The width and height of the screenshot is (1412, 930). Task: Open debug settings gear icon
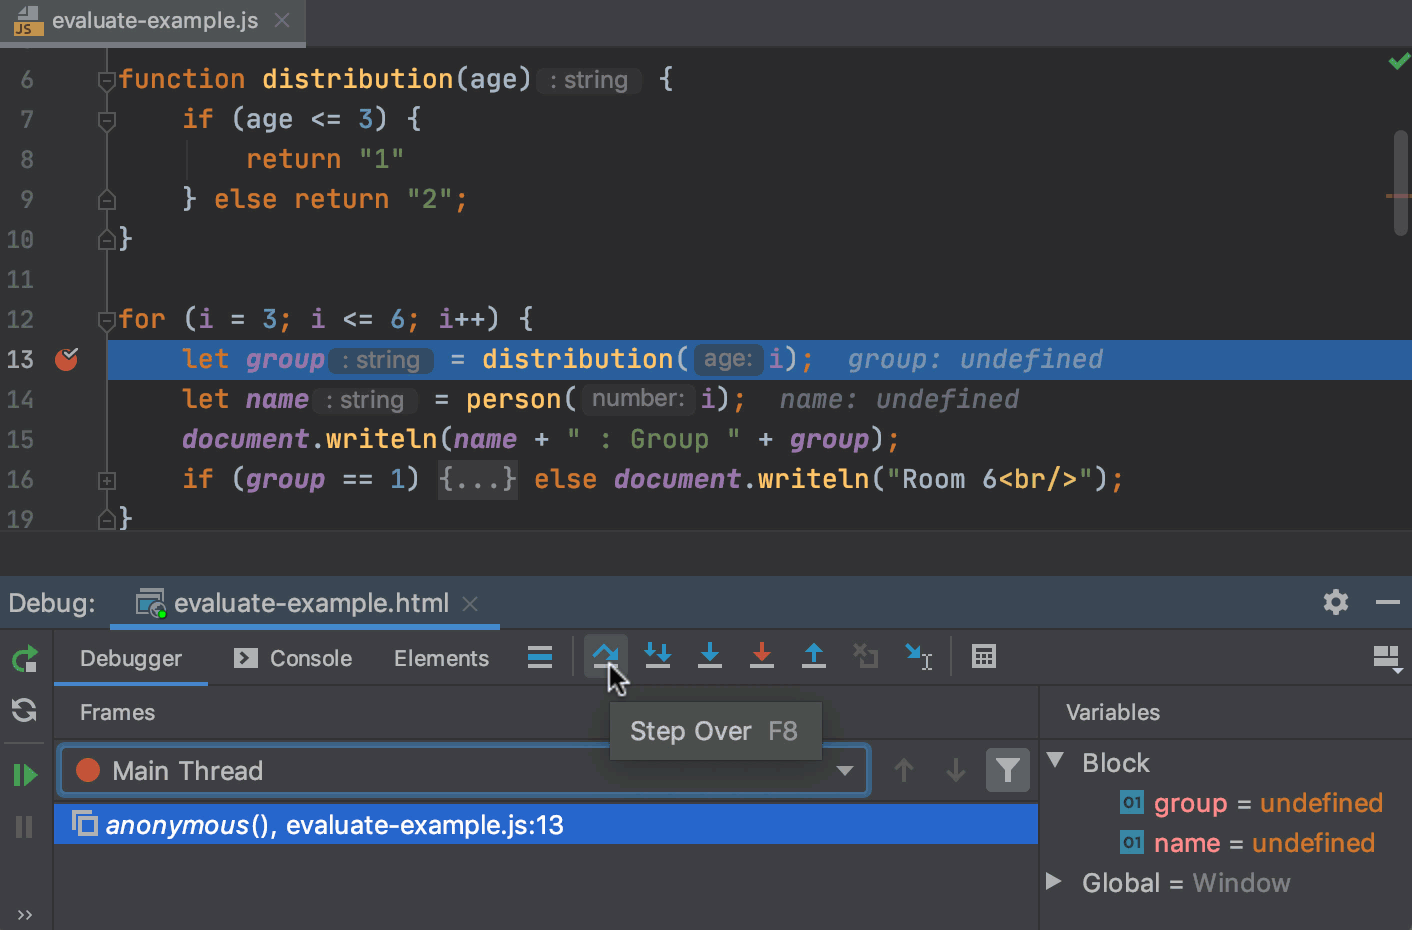(1336, 602)
